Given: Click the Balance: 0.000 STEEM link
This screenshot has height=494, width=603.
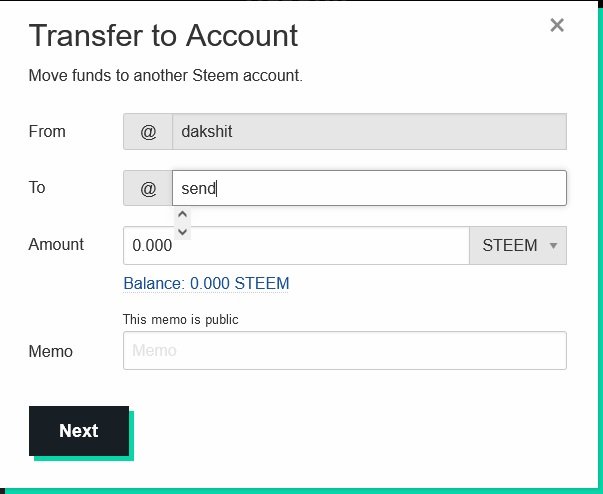Looking at the screenshot, I should 206,283.
